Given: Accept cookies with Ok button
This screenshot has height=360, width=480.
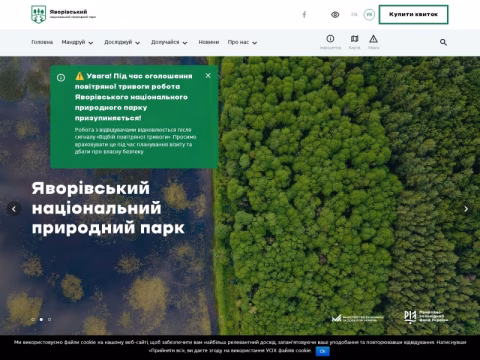Looking at the screenshot, I should tap(322, 351).
